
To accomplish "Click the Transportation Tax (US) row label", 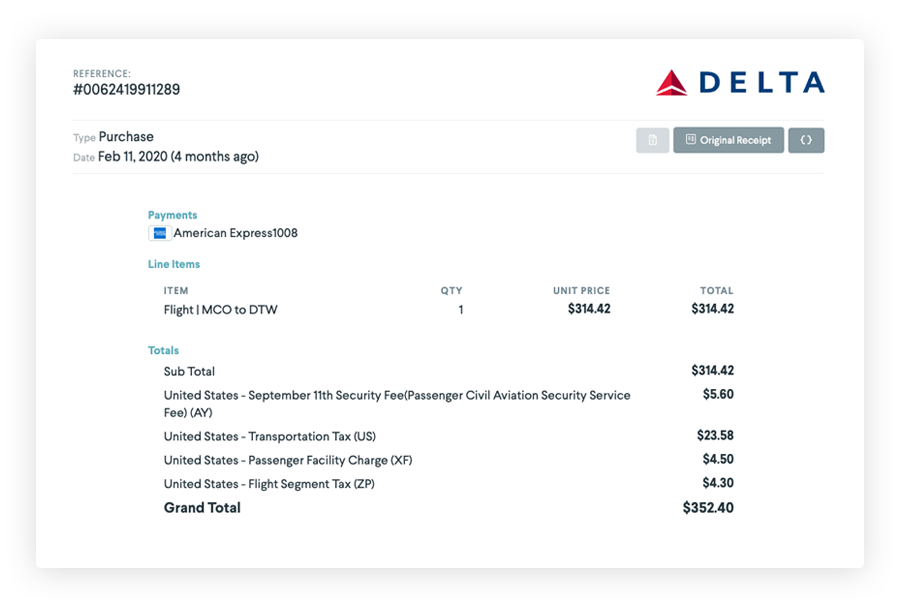I will [x=270, y=436].
